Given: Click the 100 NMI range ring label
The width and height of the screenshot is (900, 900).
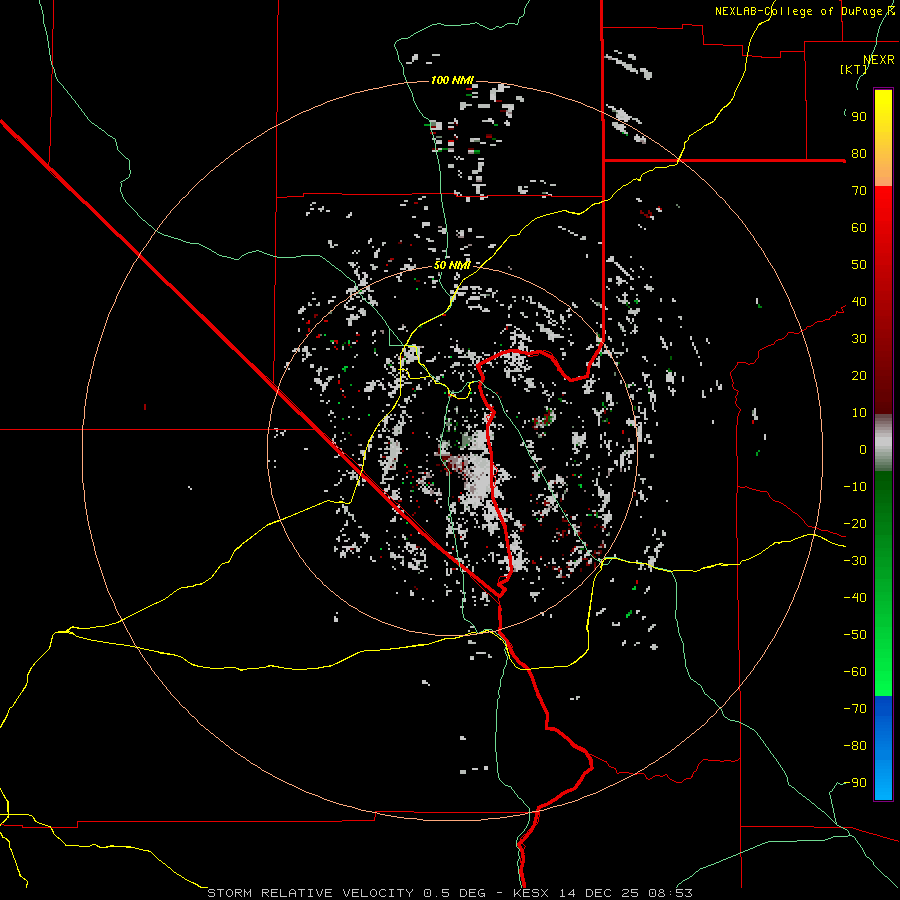Looking at the screenshot, I should (x=452, y=80).
